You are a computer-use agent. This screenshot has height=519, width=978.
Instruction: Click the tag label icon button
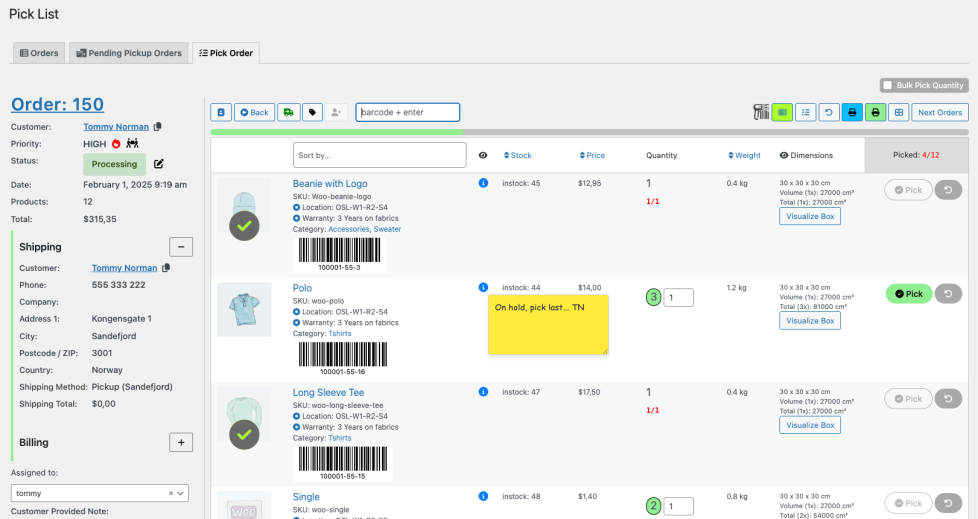(x=312, y=113)
